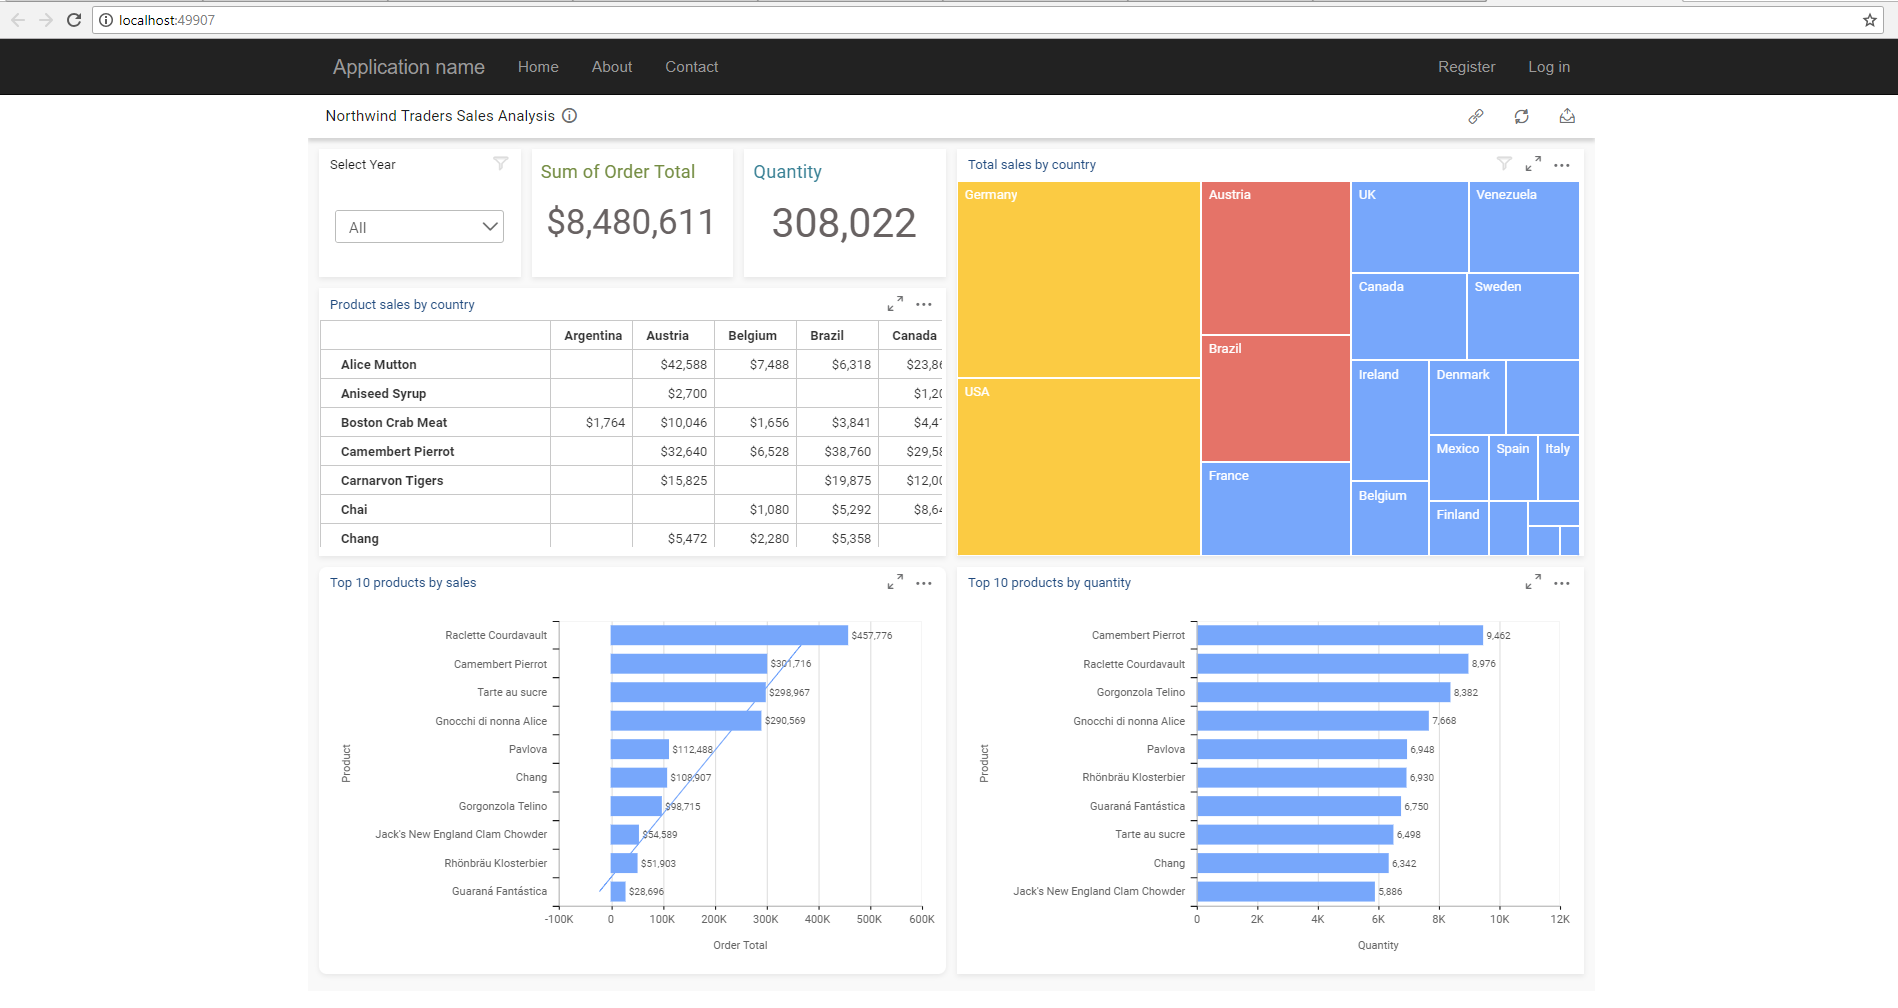Navigate to the About page
Image resolution: width=1898 pixels, height=1008 pixels.
coord(611,67)
